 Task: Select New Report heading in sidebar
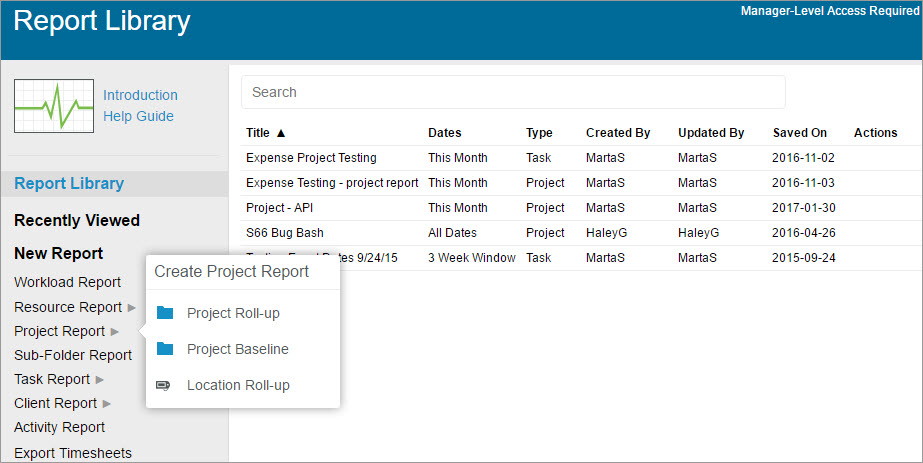[x=58, y=253]
